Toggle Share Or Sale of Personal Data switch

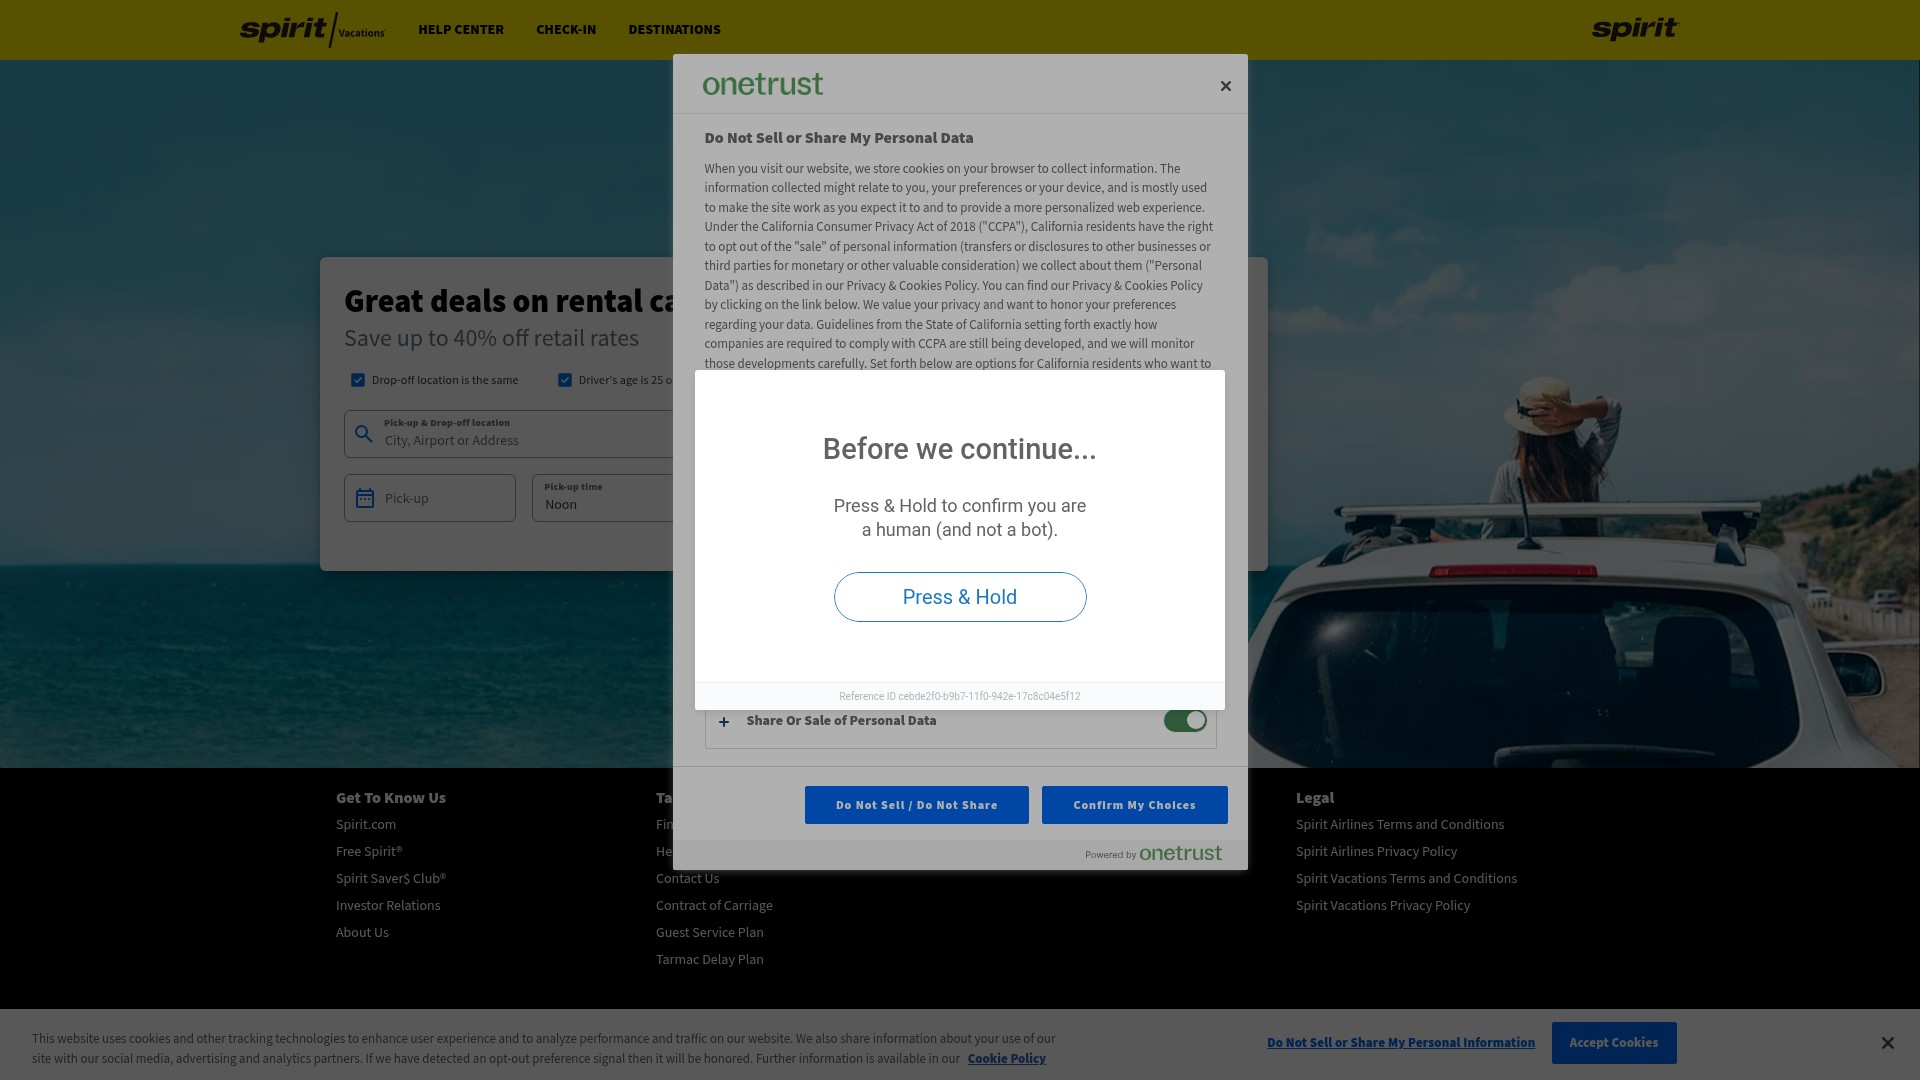(x=1185, y=721)
